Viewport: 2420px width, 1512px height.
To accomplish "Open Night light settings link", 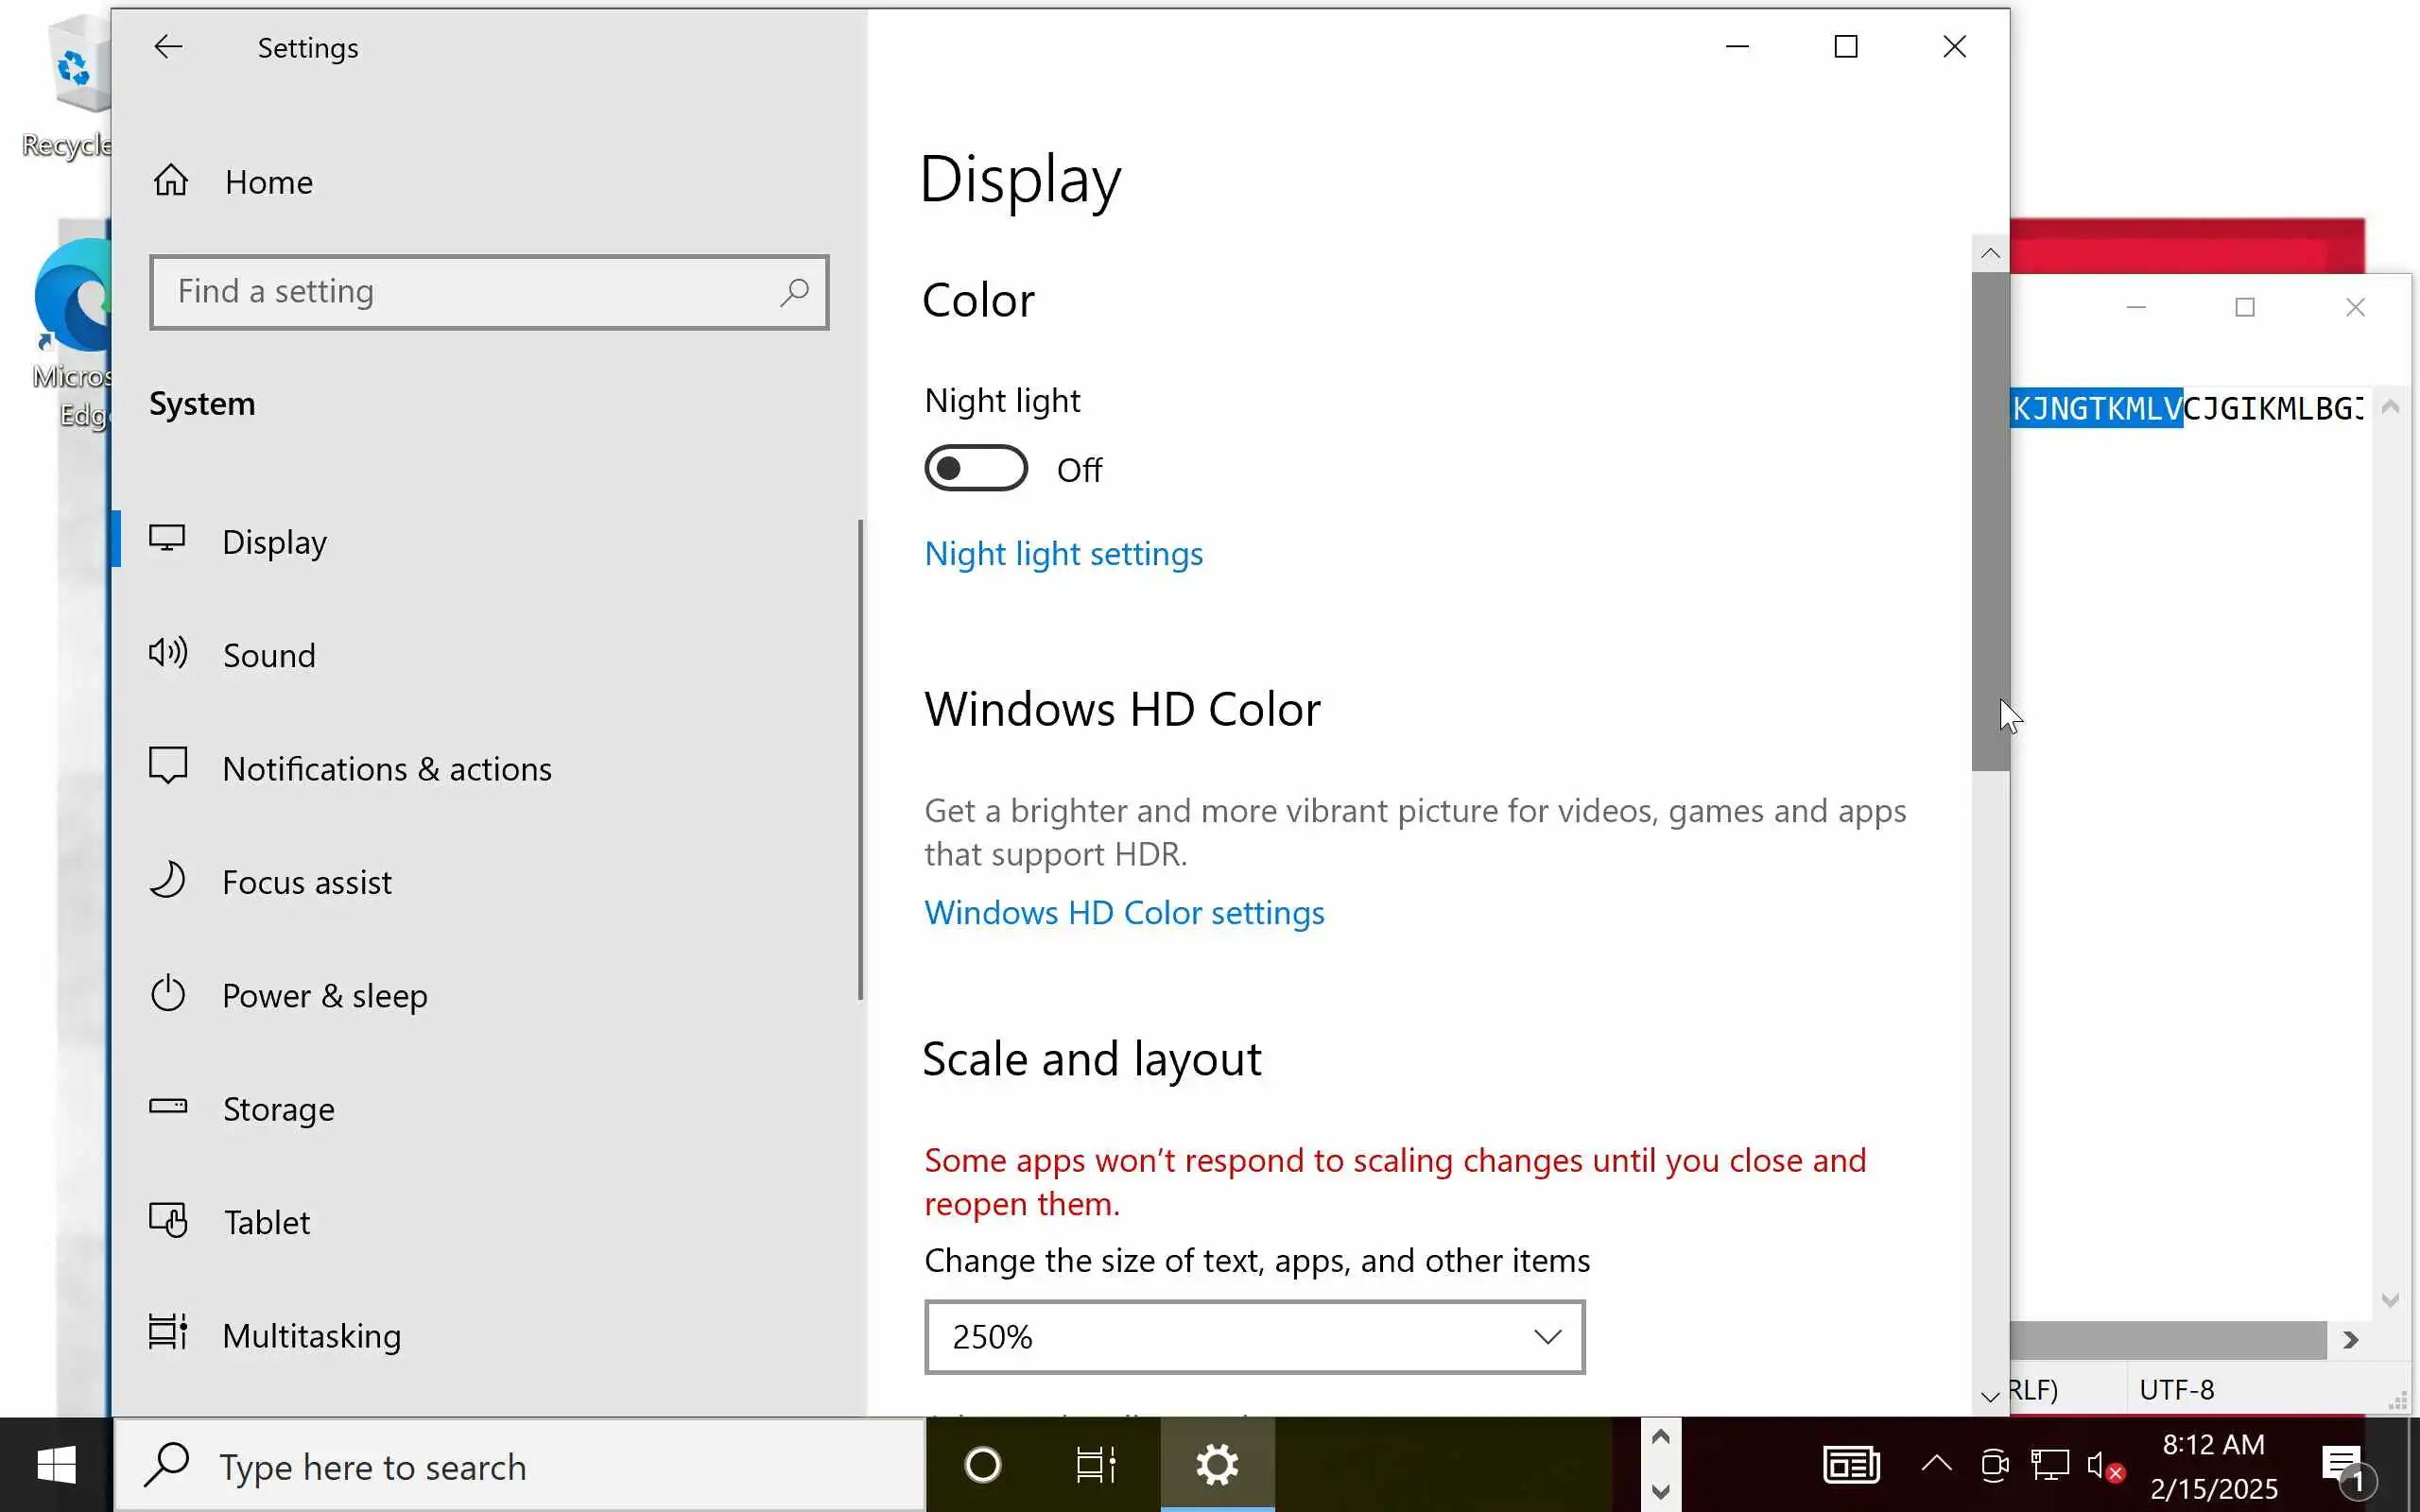I will (1063, 554).
